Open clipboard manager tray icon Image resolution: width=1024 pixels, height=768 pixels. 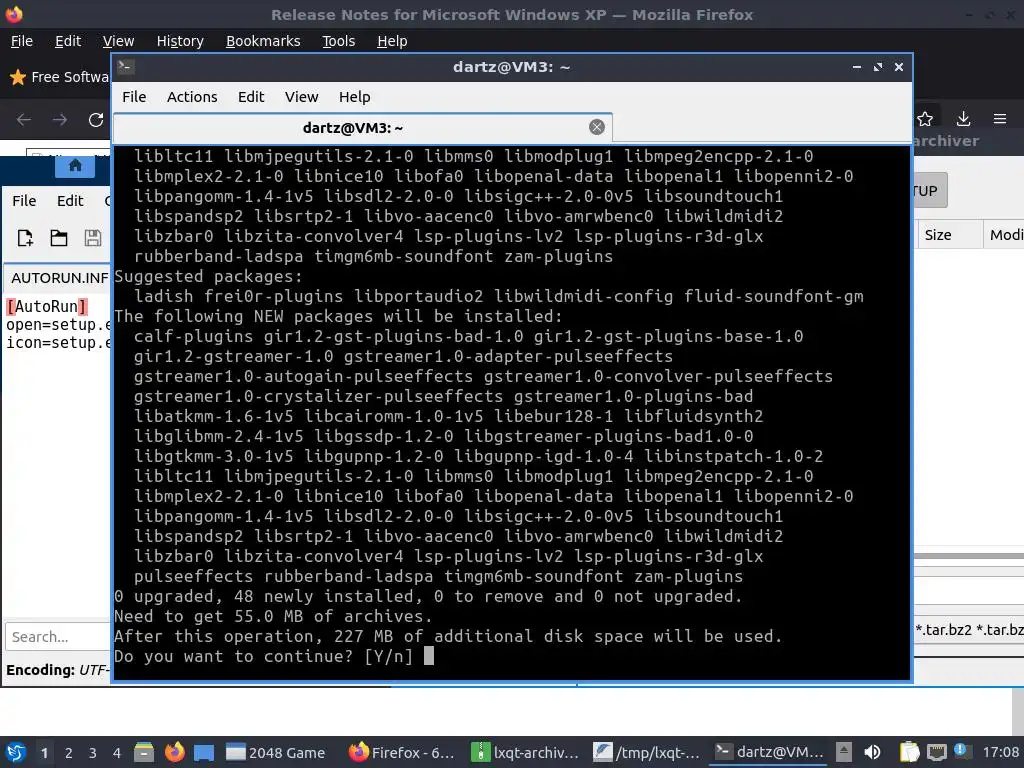coord(908,752)
